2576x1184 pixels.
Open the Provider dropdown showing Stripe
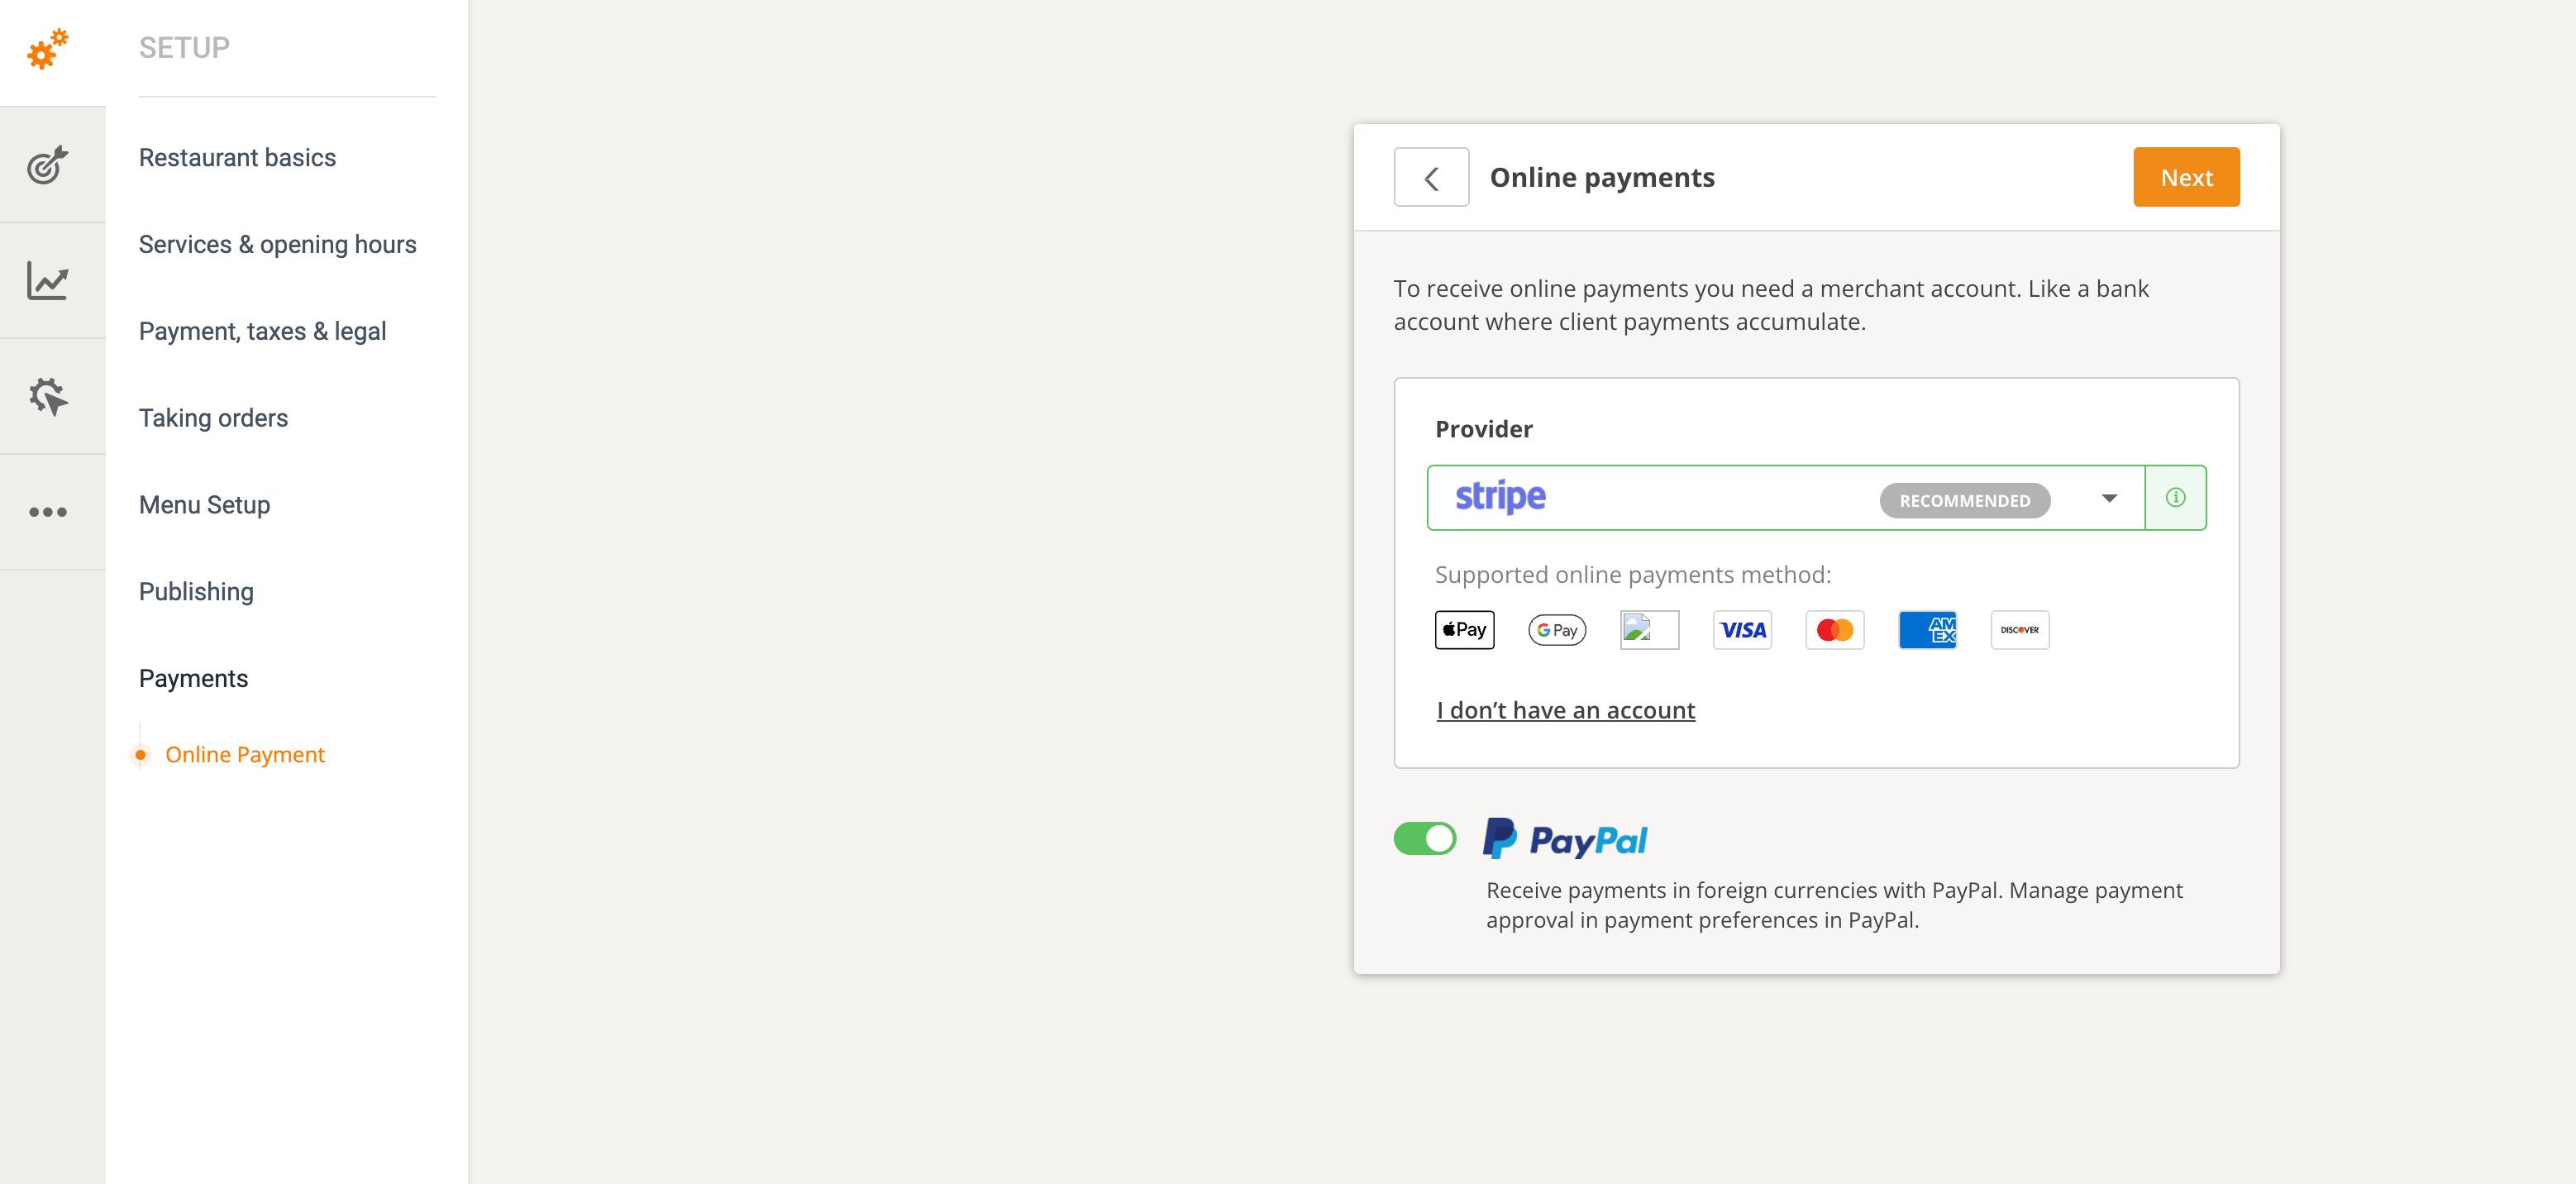(2109, 497)
